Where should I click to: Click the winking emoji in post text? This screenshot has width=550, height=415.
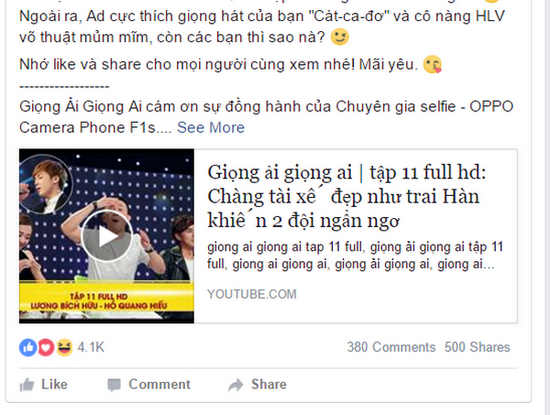pos(340,36)
